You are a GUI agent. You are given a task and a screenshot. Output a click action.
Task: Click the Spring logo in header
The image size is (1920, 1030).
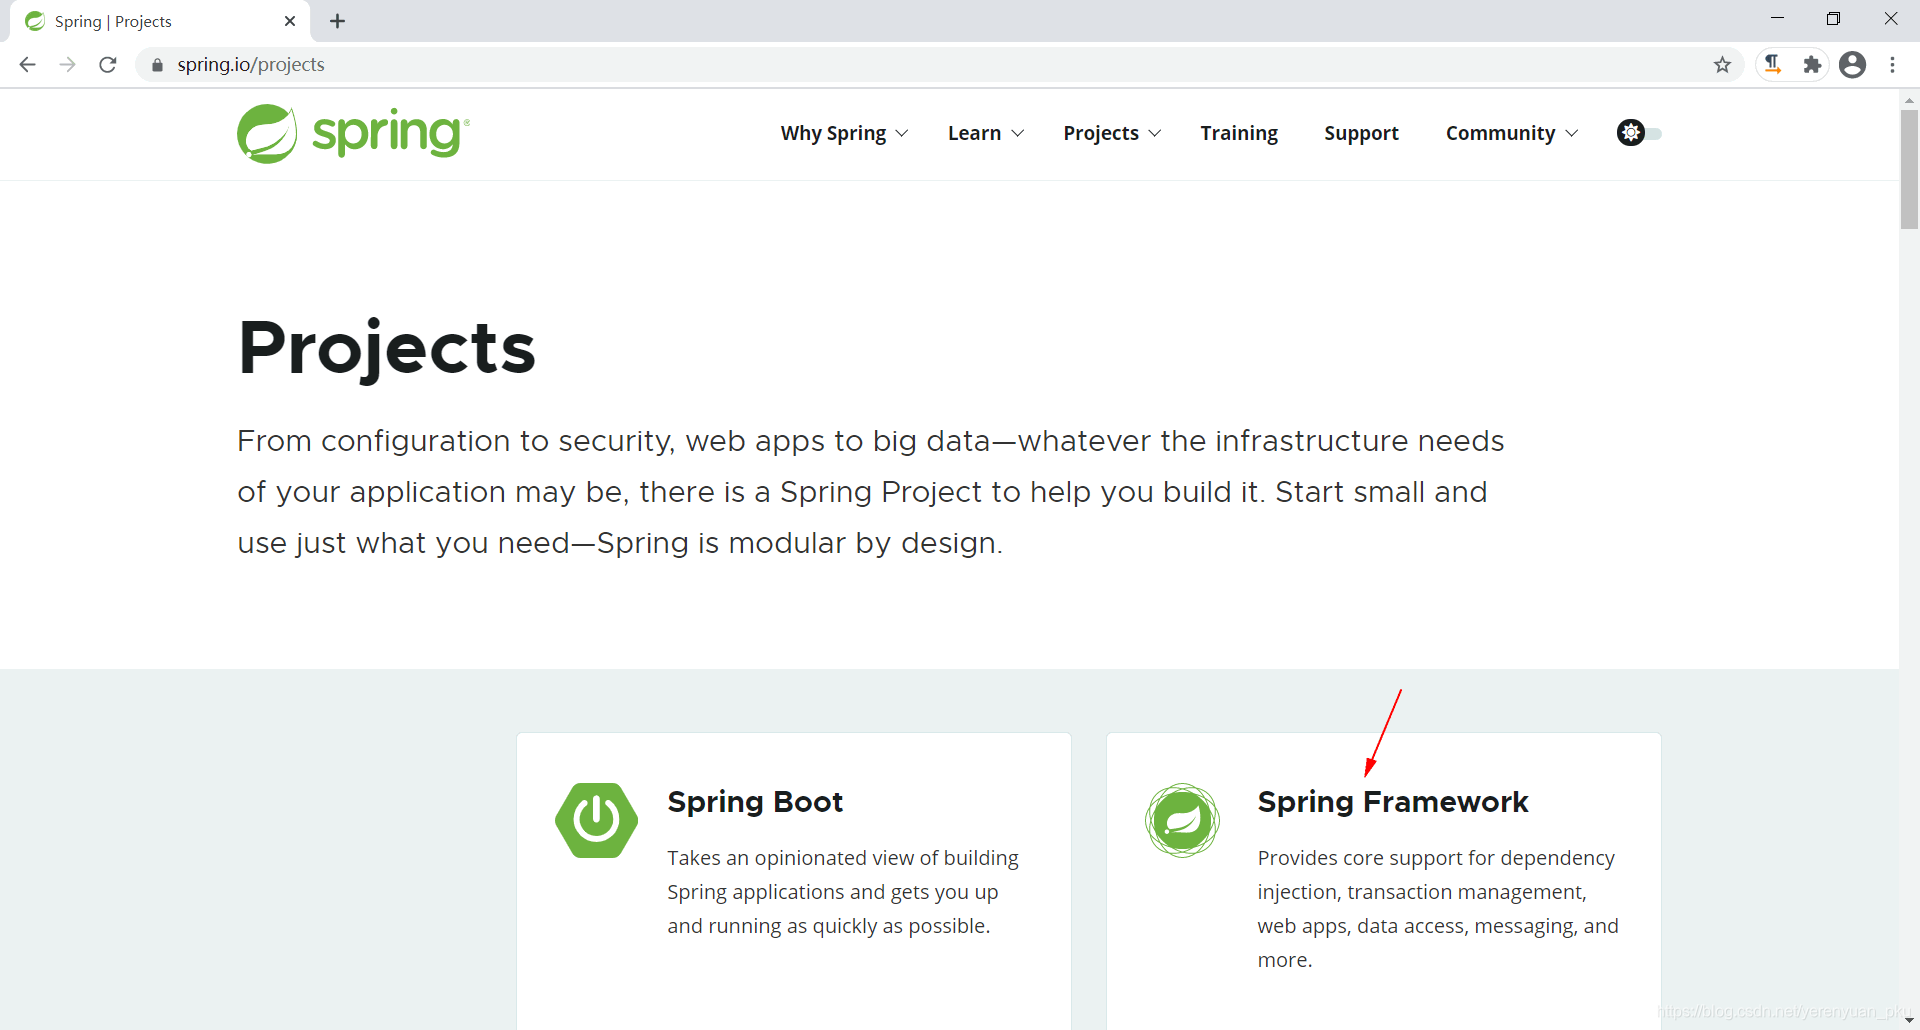click(x=353, y=133)
